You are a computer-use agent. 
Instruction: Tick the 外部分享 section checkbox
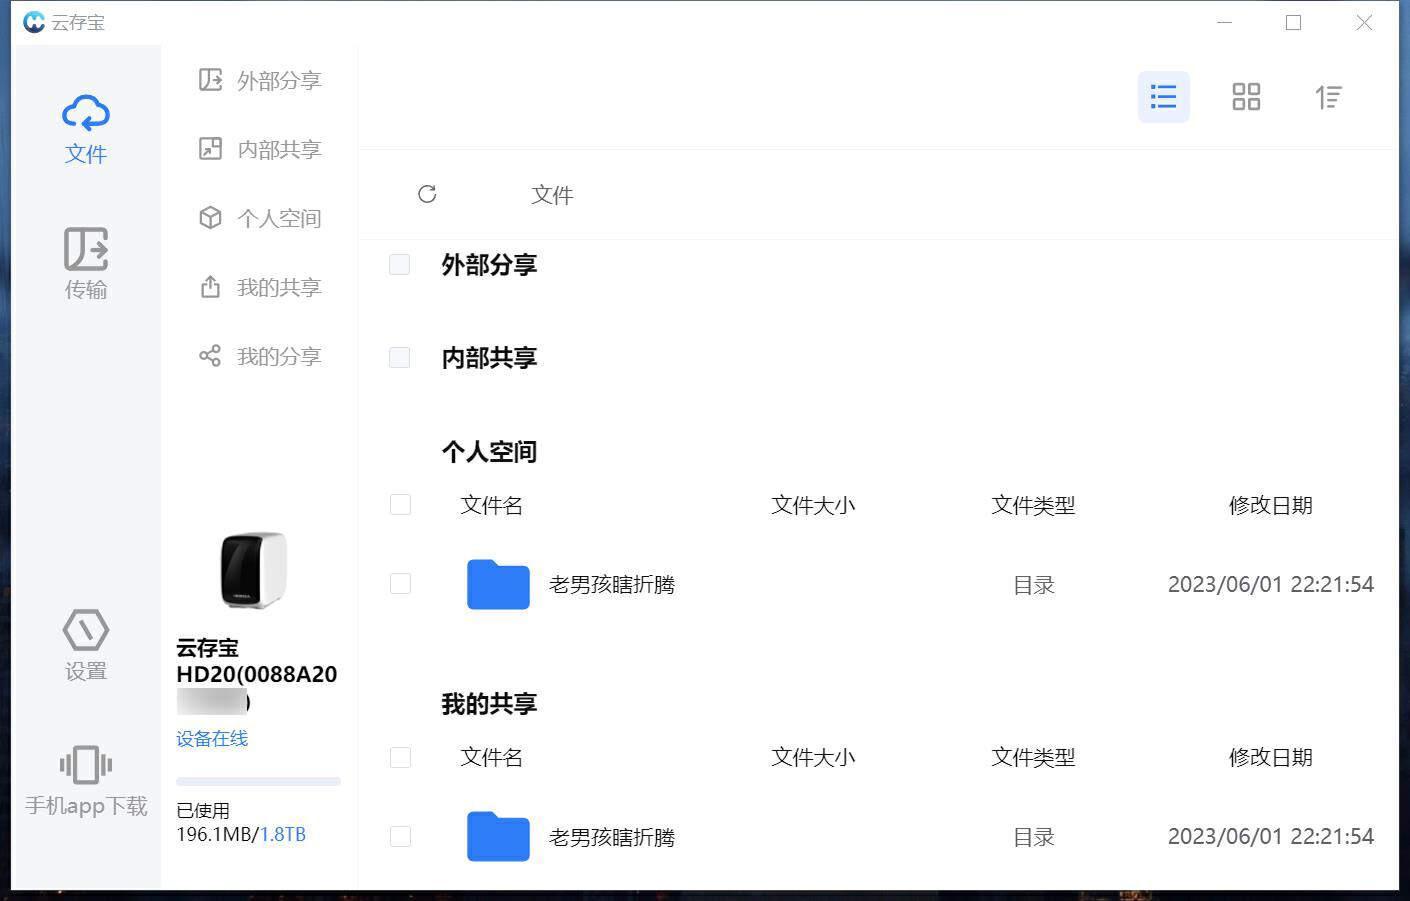(399, 264)
